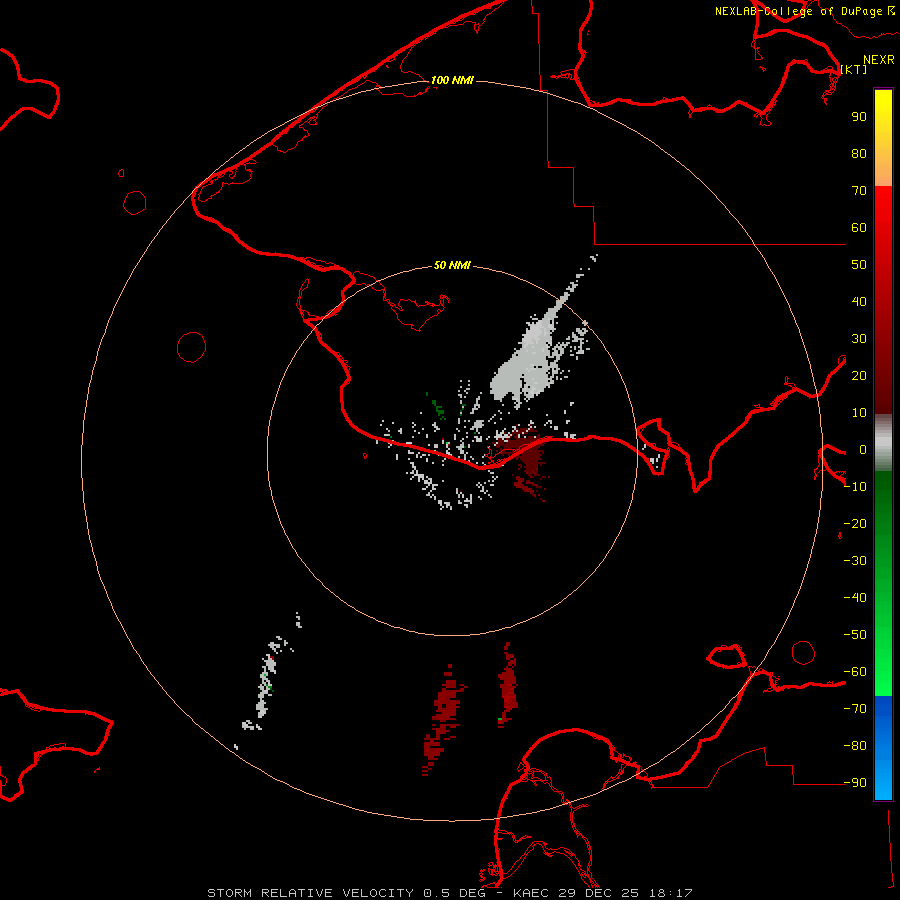Click the -20 scale label
Screen dimensions: 900x900
click(x=855, y=523)
